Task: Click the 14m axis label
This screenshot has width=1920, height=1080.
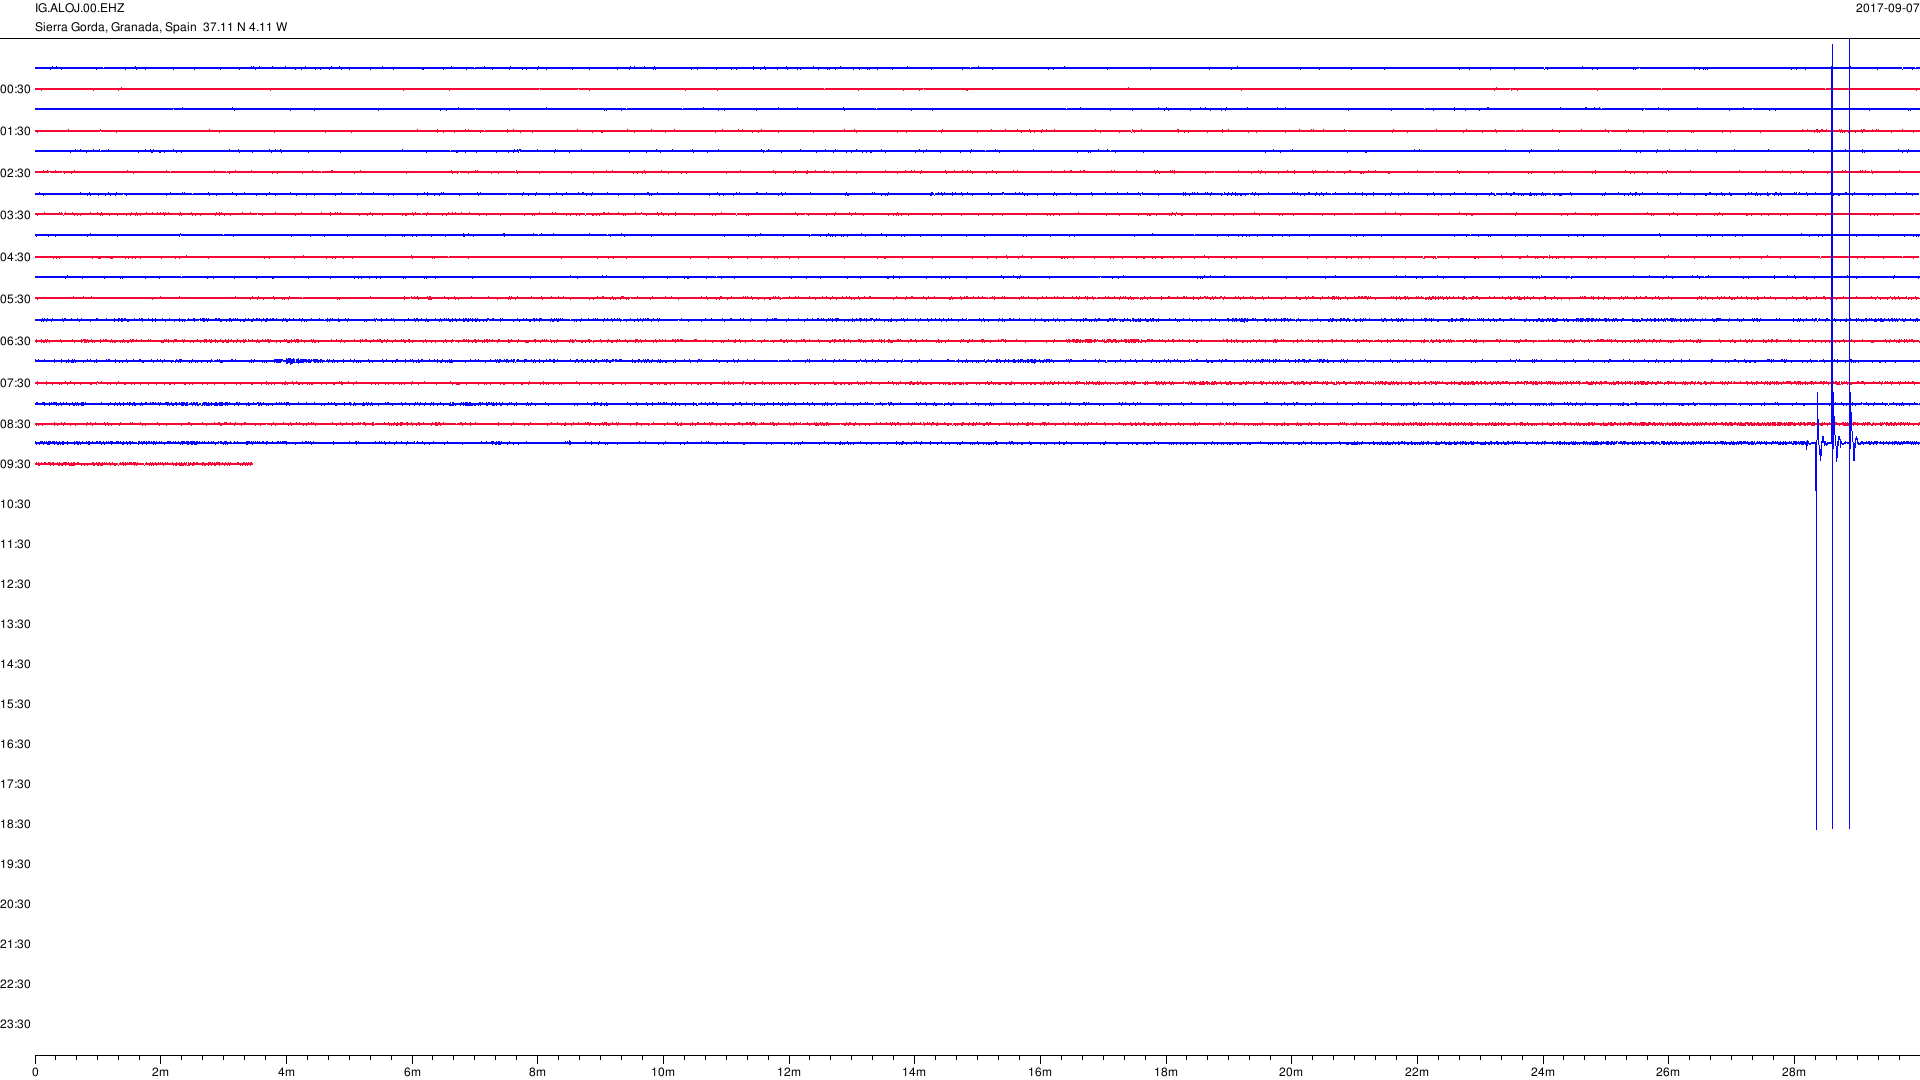Action: click(914, 1072)
